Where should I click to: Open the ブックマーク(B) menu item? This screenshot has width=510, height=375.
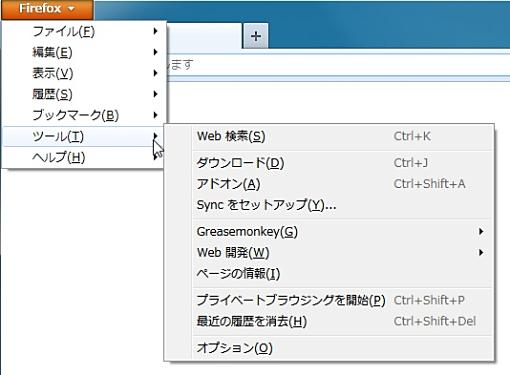click(x=85, y=115)
